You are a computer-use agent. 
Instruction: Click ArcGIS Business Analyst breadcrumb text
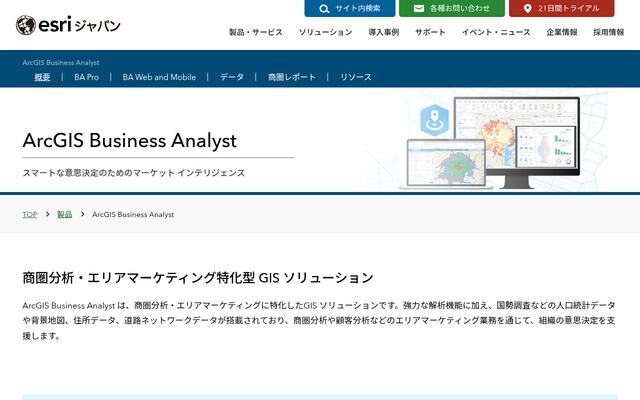[x=133, y=214]
